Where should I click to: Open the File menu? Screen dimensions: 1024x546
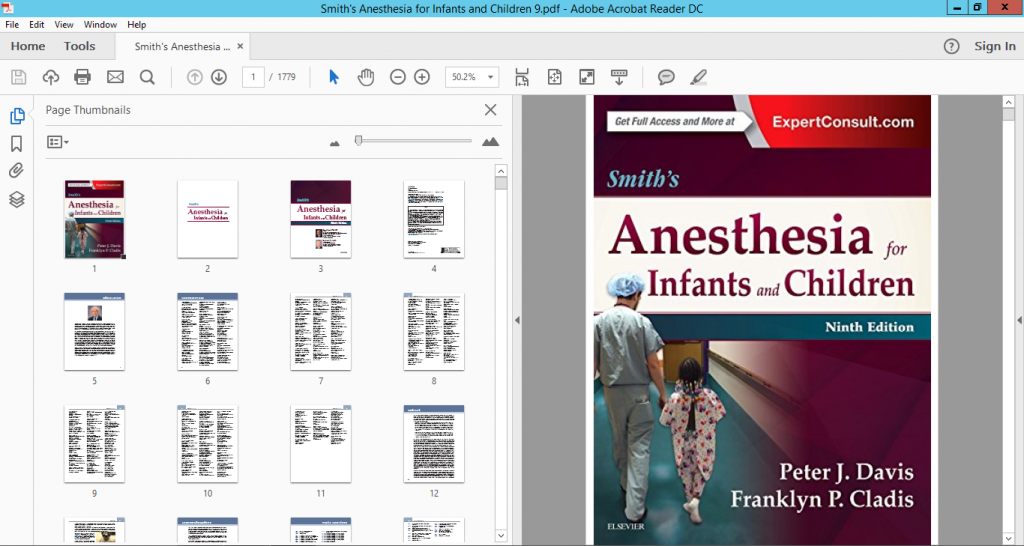click(x=12, y=24)
